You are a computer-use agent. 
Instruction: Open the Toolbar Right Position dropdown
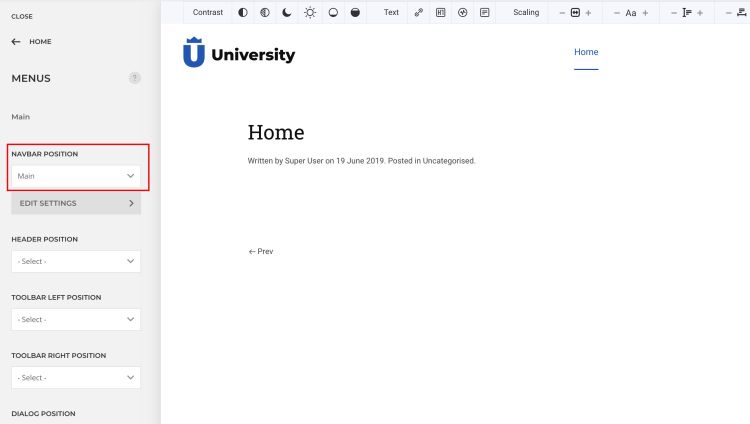click(76, 378)
